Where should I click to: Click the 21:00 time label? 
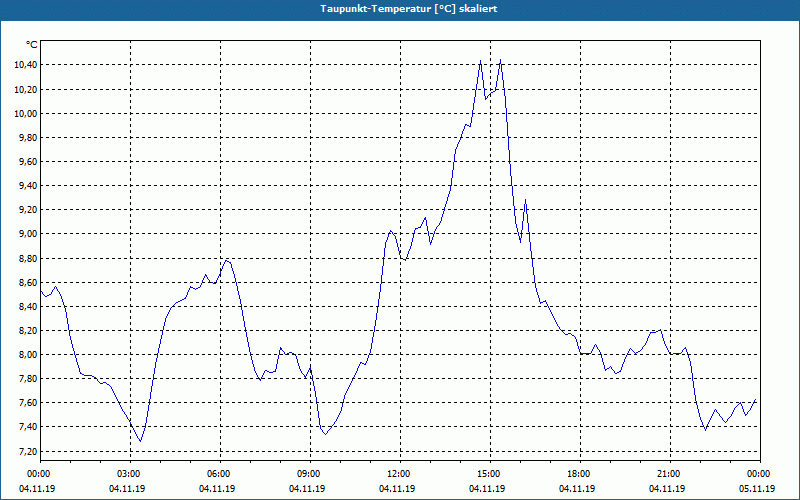[670, 474]
